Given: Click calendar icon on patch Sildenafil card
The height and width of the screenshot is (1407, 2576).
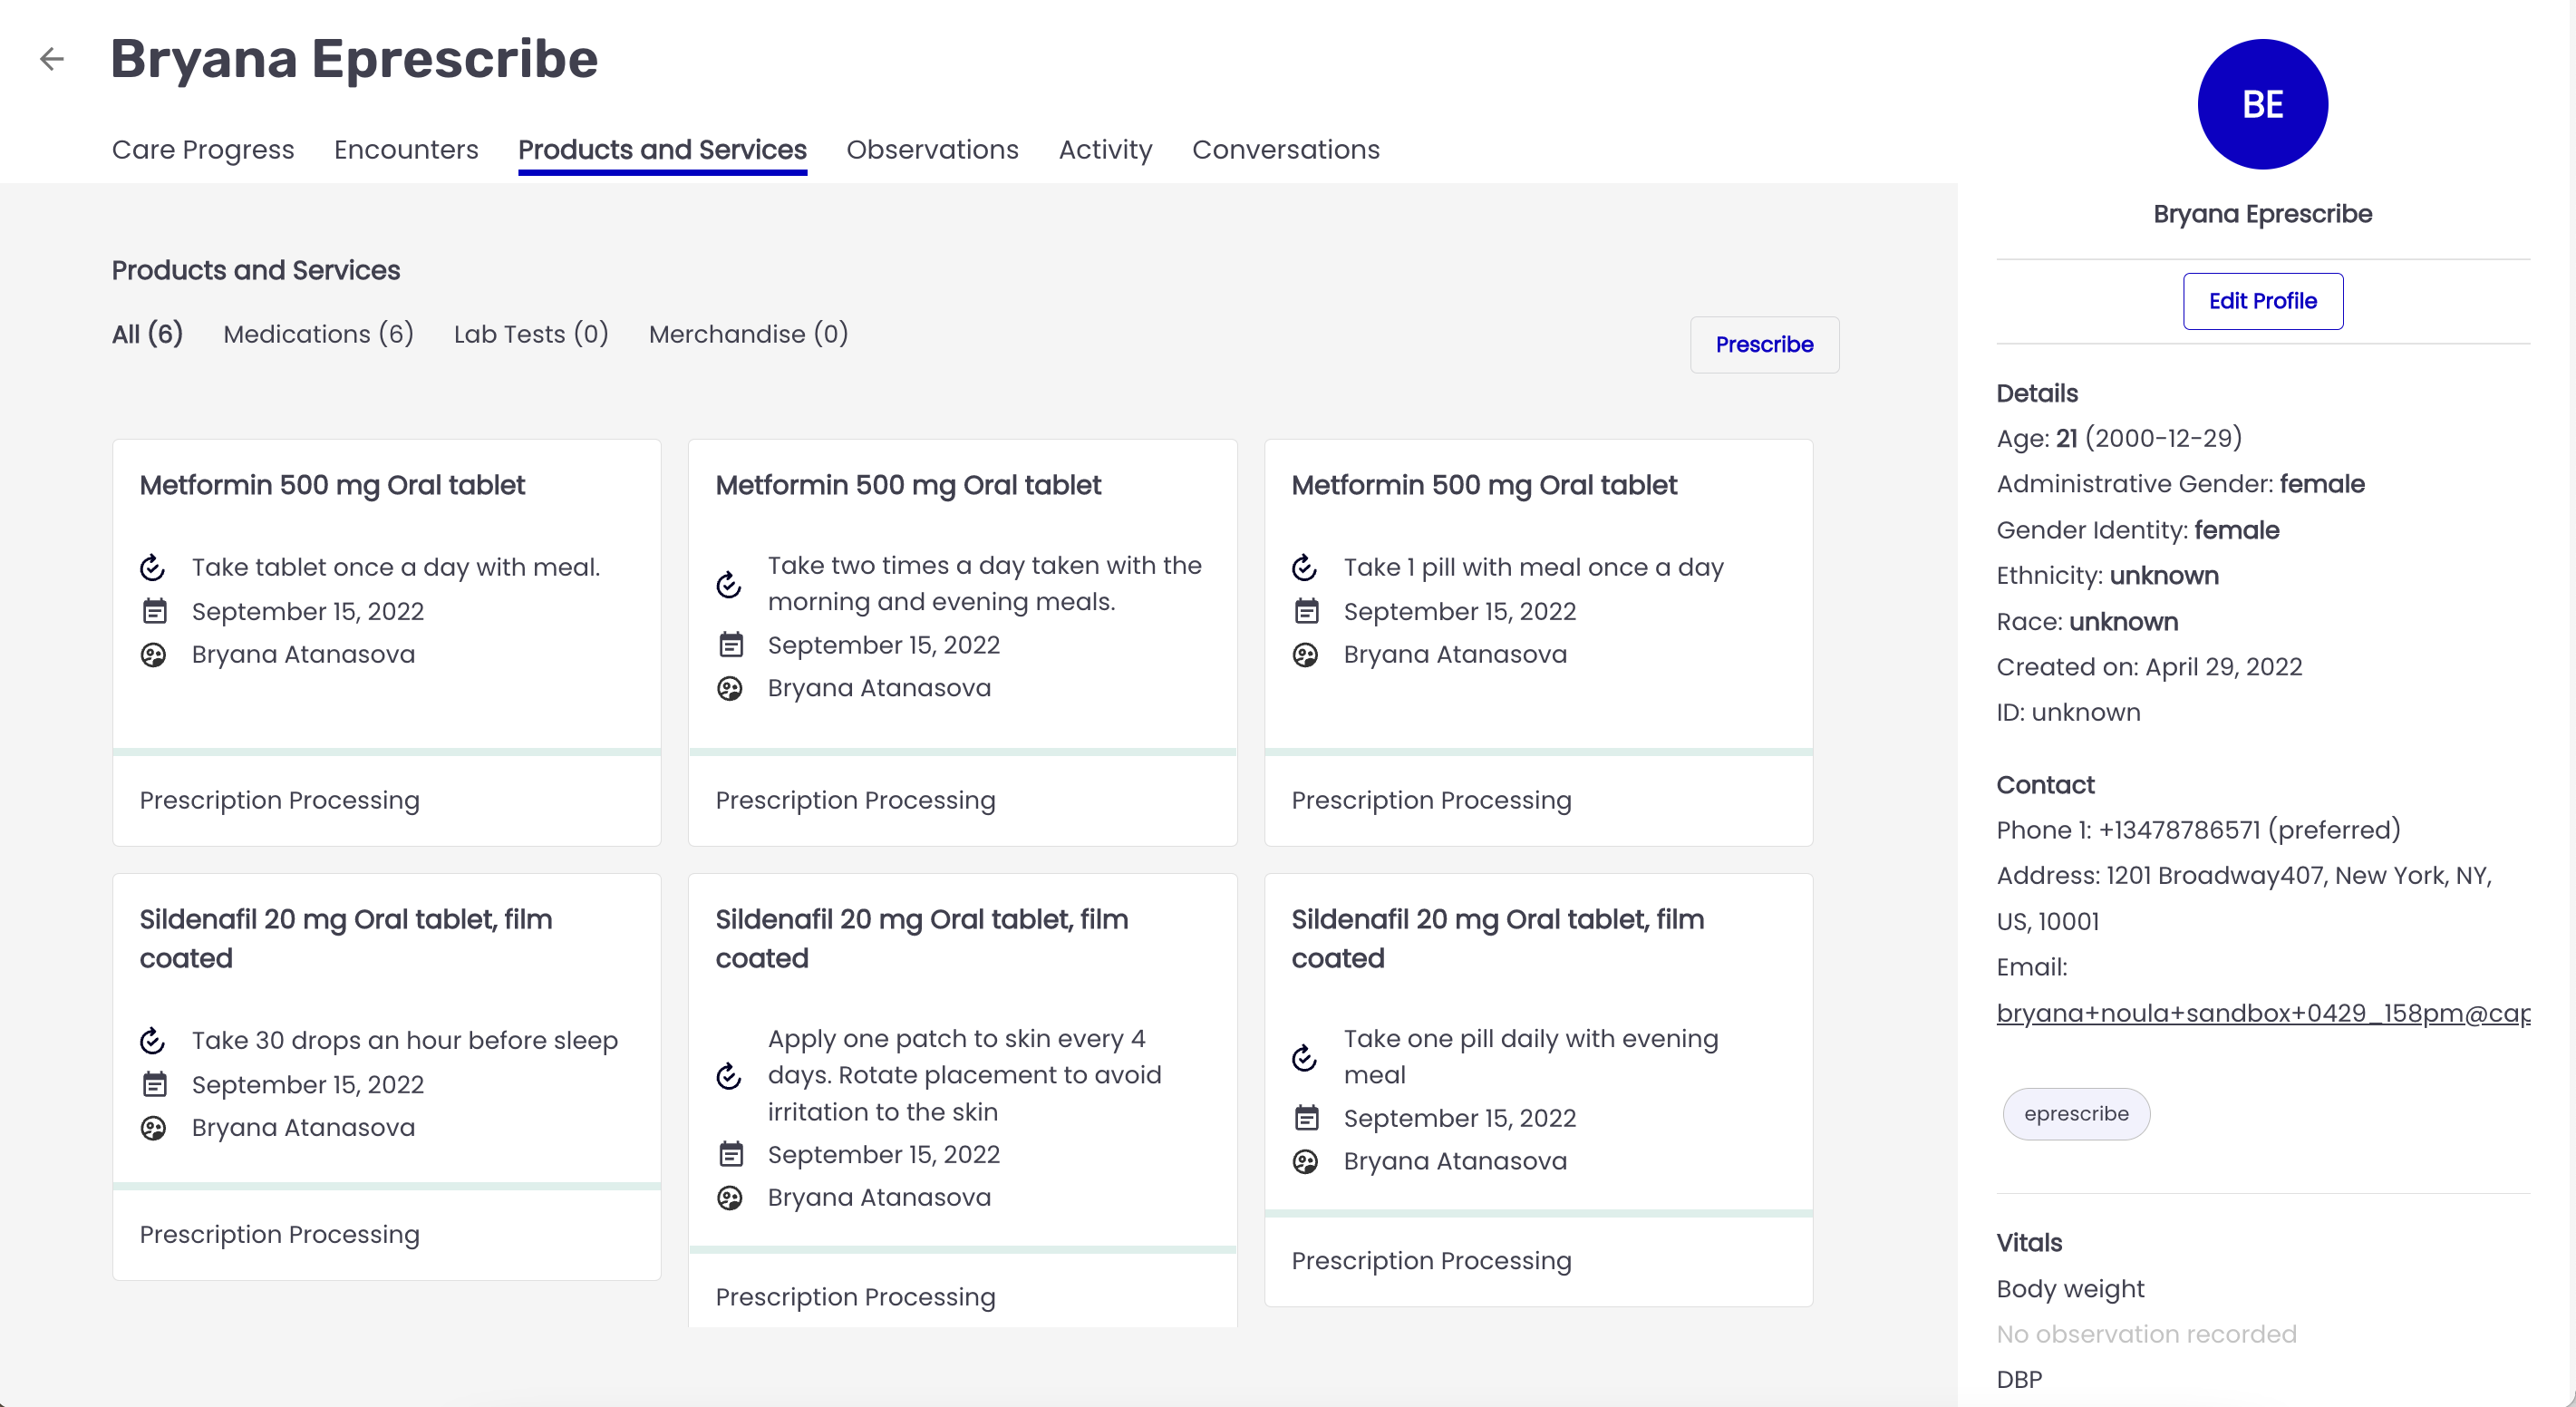Looking at the screenshot, I should (x=731, y=1154).
